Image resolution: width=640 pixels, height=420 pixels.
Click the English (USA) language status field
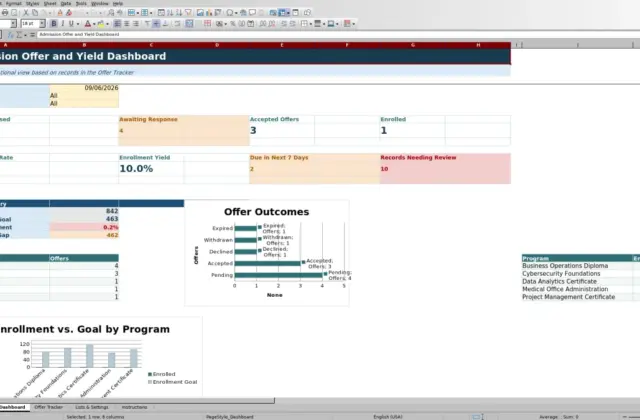(x=388, y=417)
